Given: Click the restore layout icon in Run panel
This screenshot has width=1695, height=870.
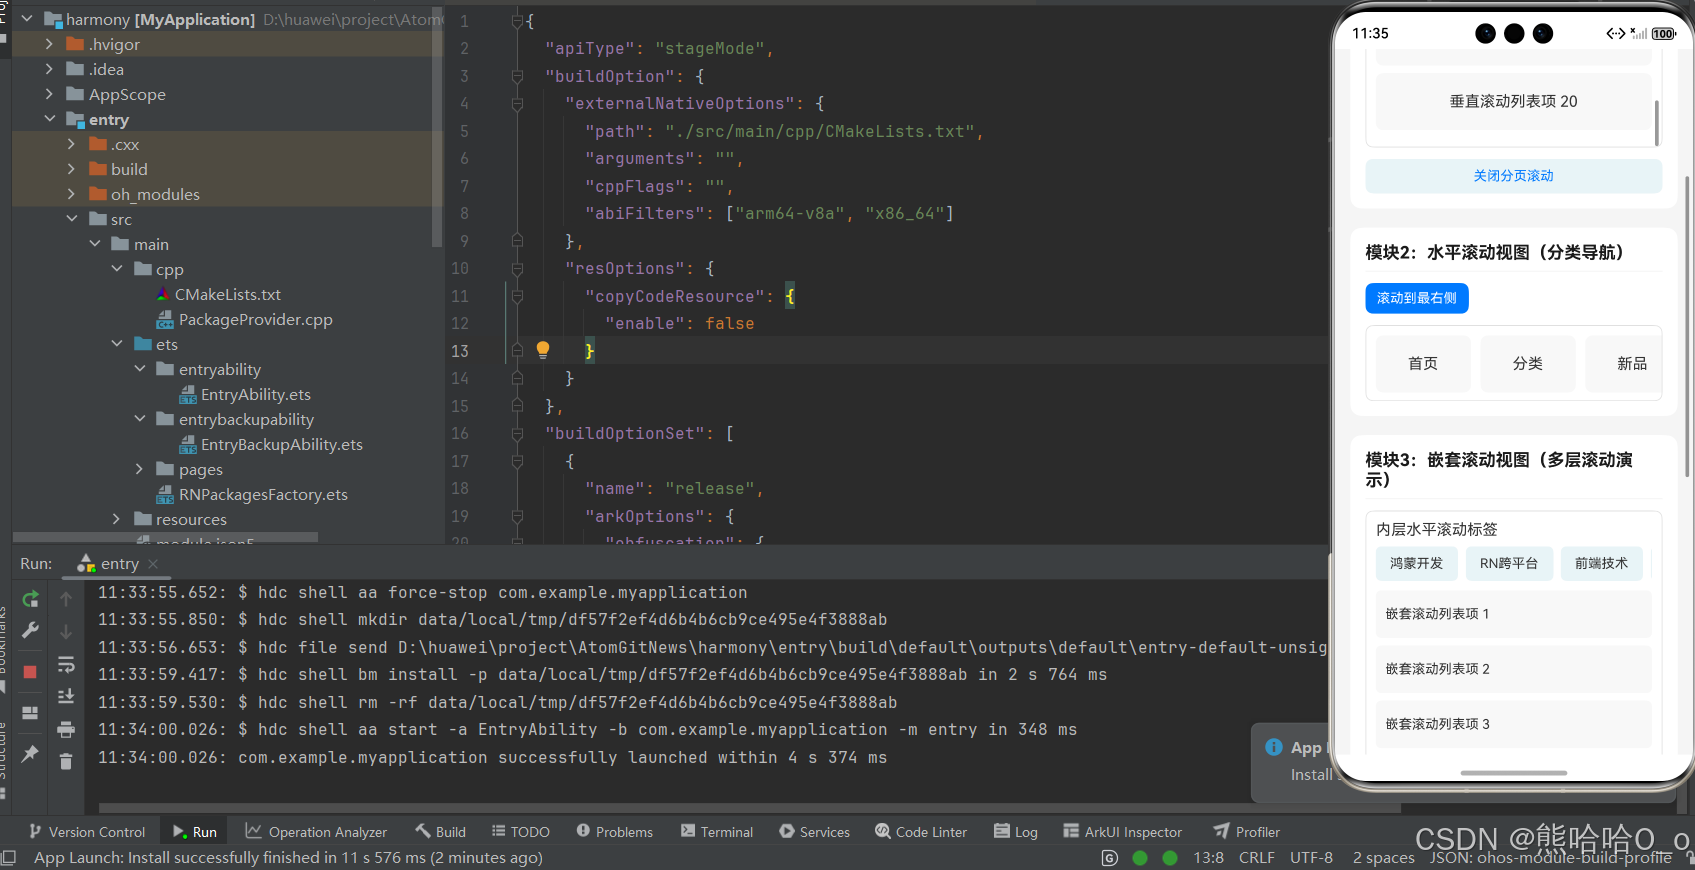Looking at the screenshot, I should pyautogui.click(x=30, y=713).
